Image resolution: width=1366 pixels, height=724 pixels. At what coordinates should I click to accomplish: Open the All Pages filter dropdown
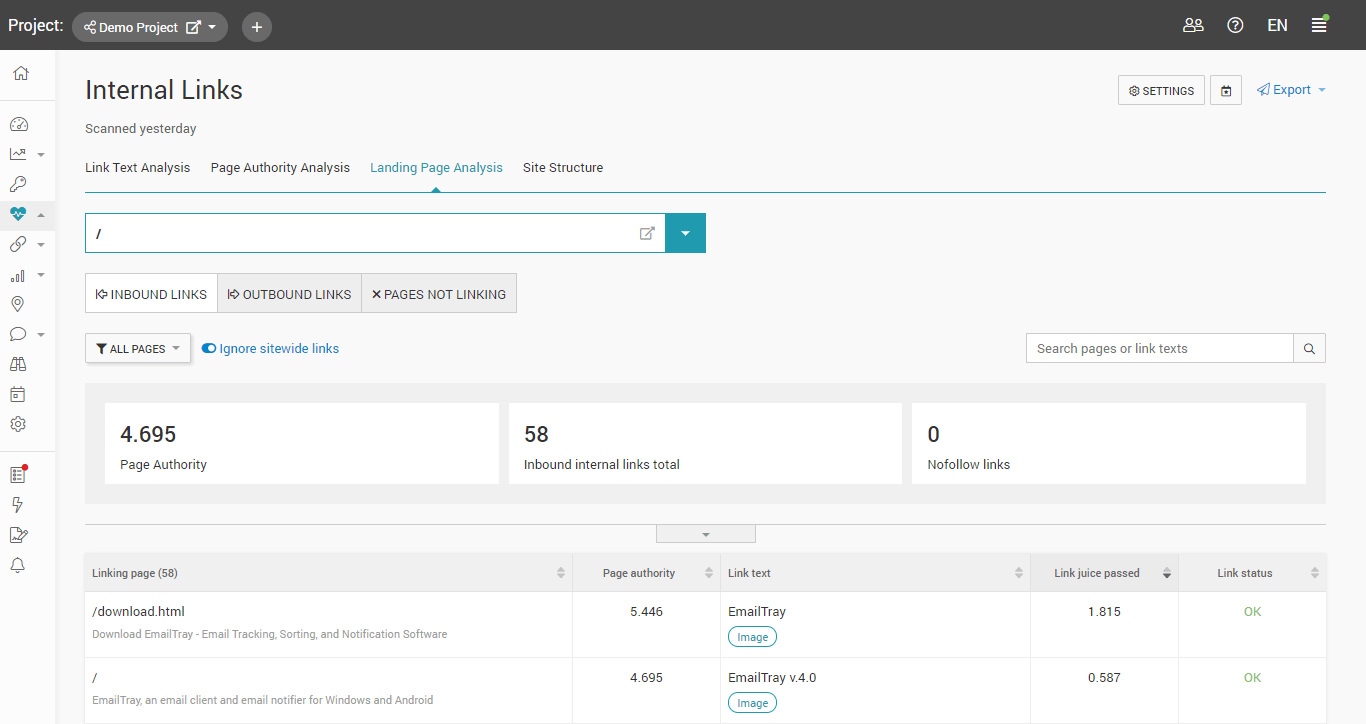138,349
